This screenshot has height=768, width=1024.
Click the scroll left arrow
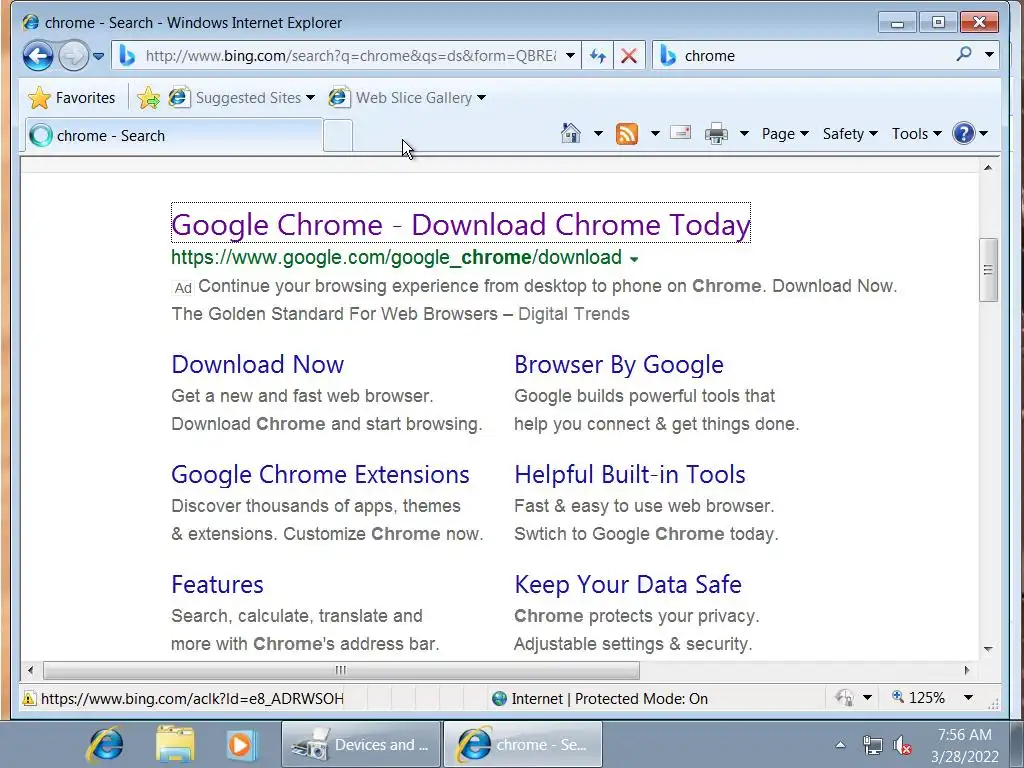30,670
